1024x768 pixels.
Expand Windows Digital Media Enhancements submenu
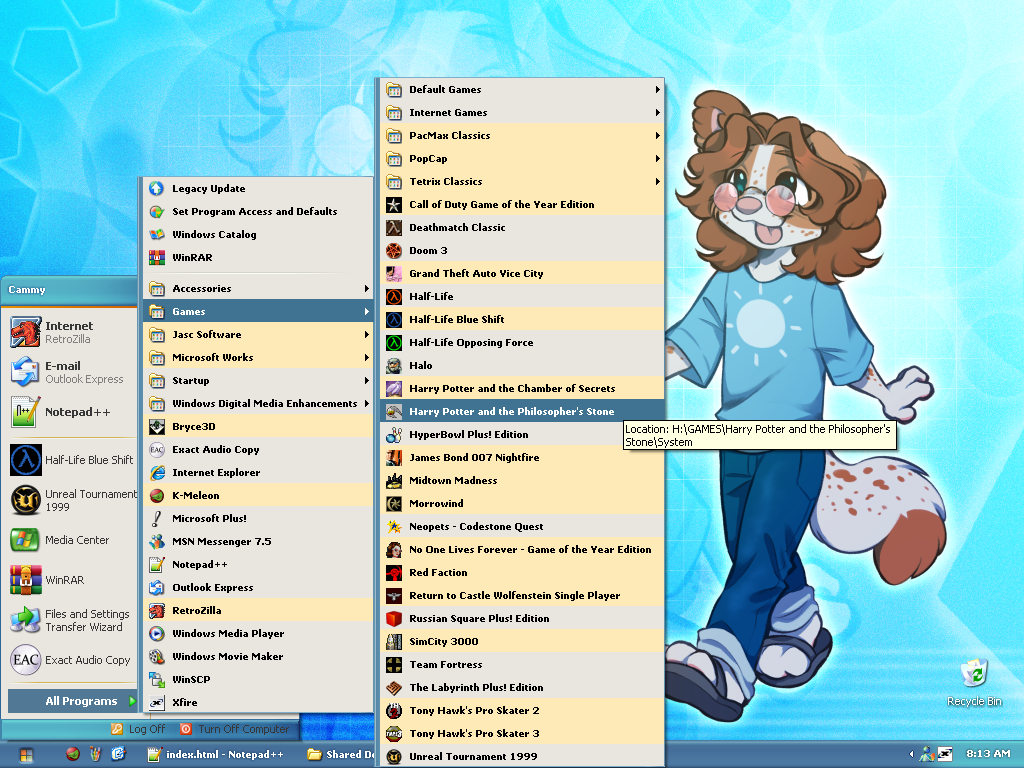[264, 403]
